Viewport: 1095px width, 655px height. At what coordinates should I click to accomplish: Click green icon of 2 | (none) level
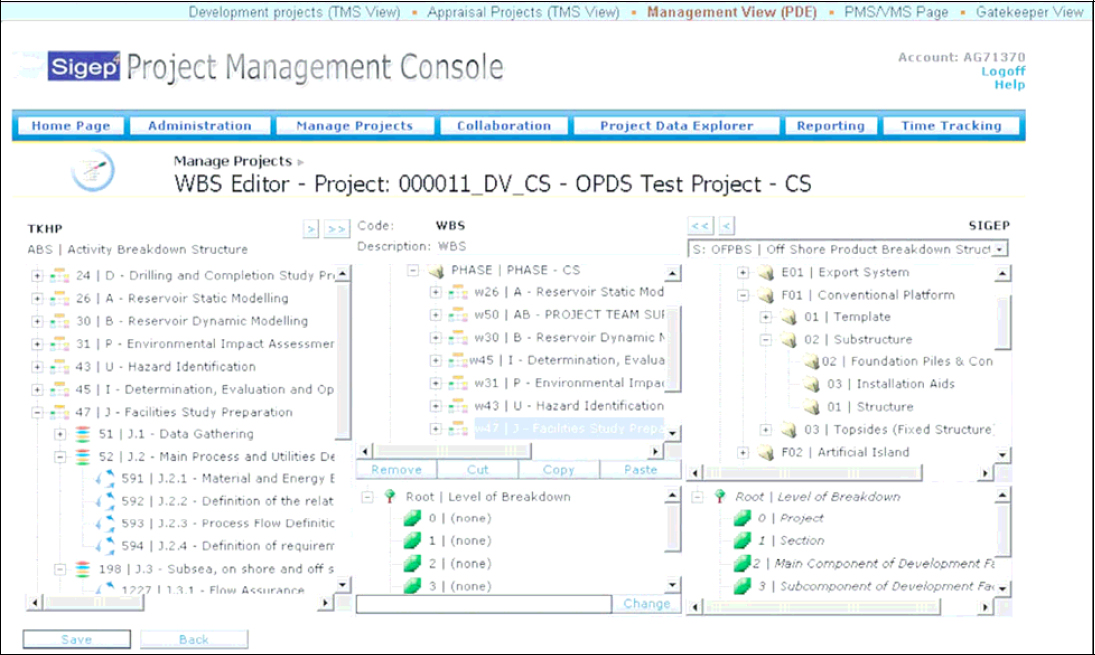(x=413, y=564)
